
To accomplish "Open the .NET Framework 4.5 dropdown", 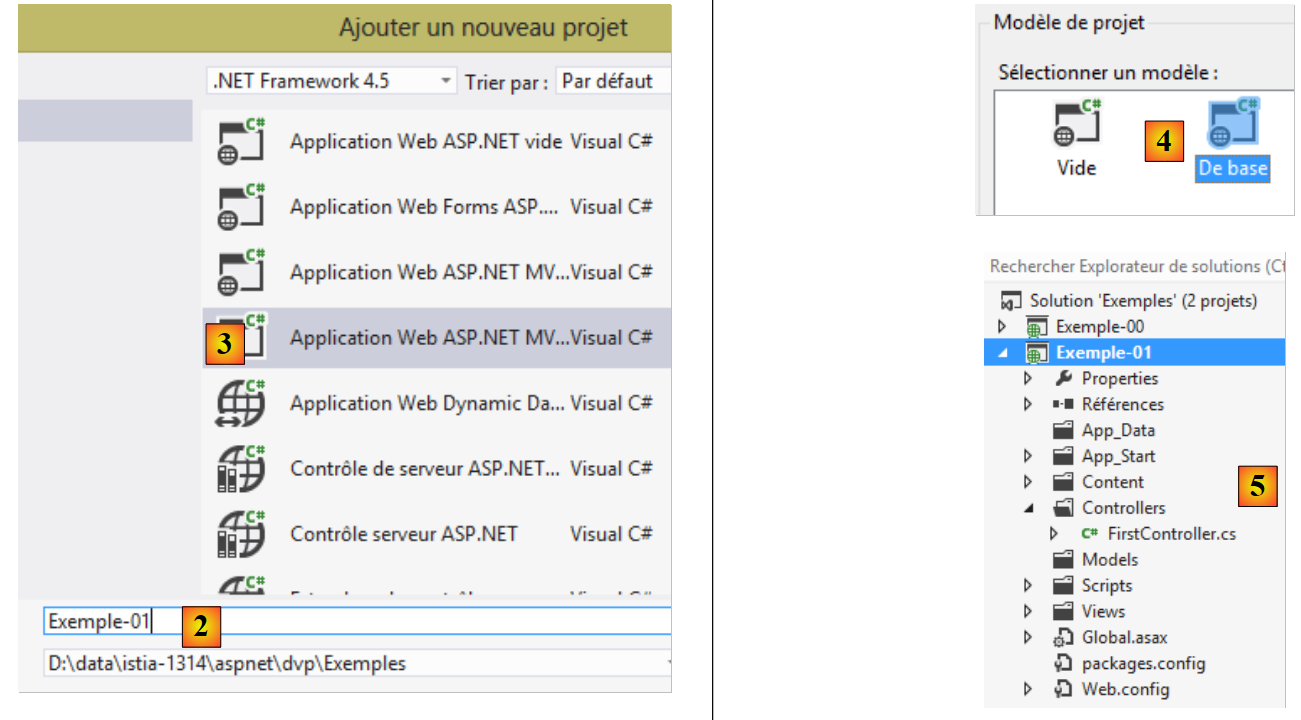I will 330,81.
